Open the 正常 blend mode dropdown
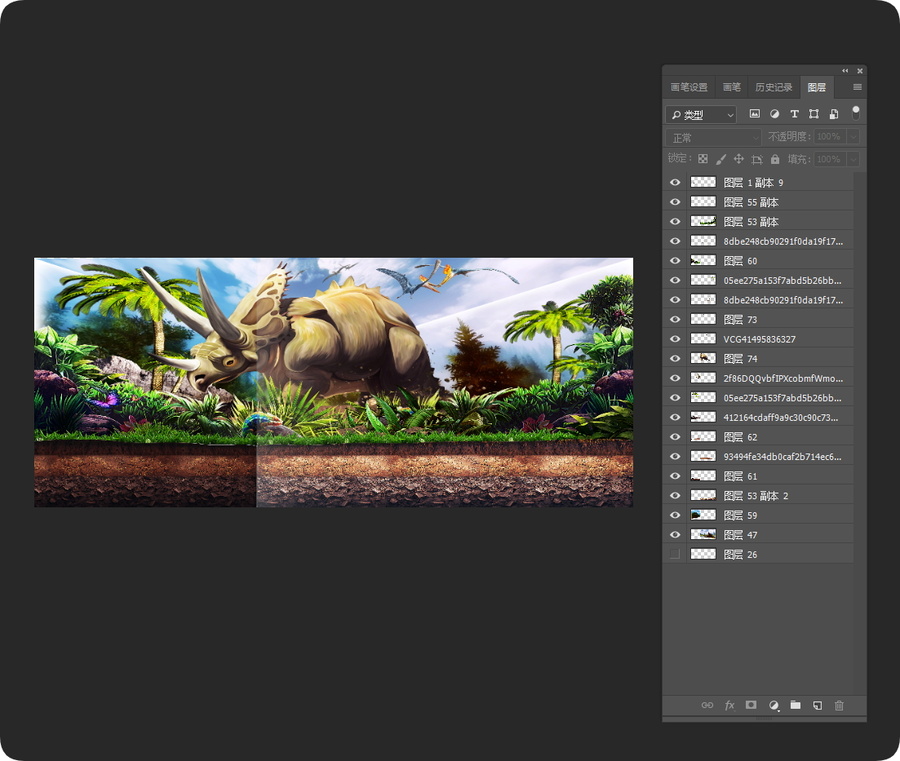Viewport: 900px width, 761px height. 713,138
